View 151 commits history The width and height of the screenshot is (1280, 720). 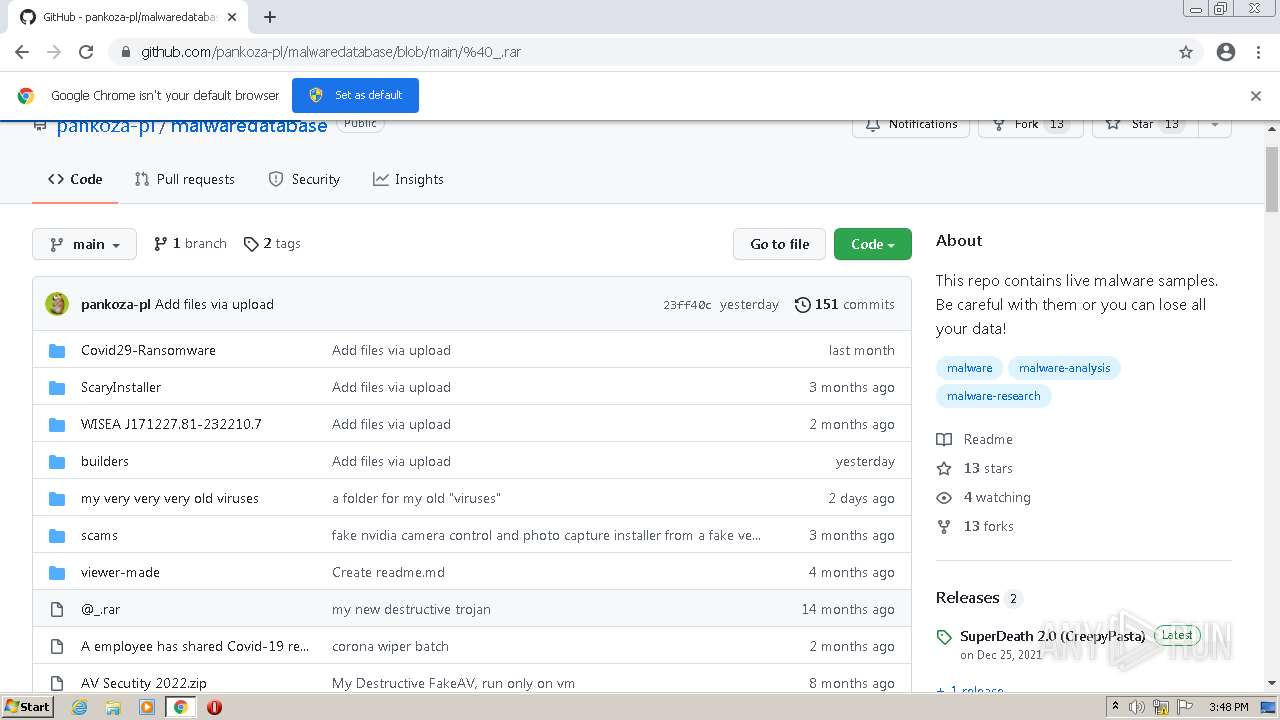point(845,304)
